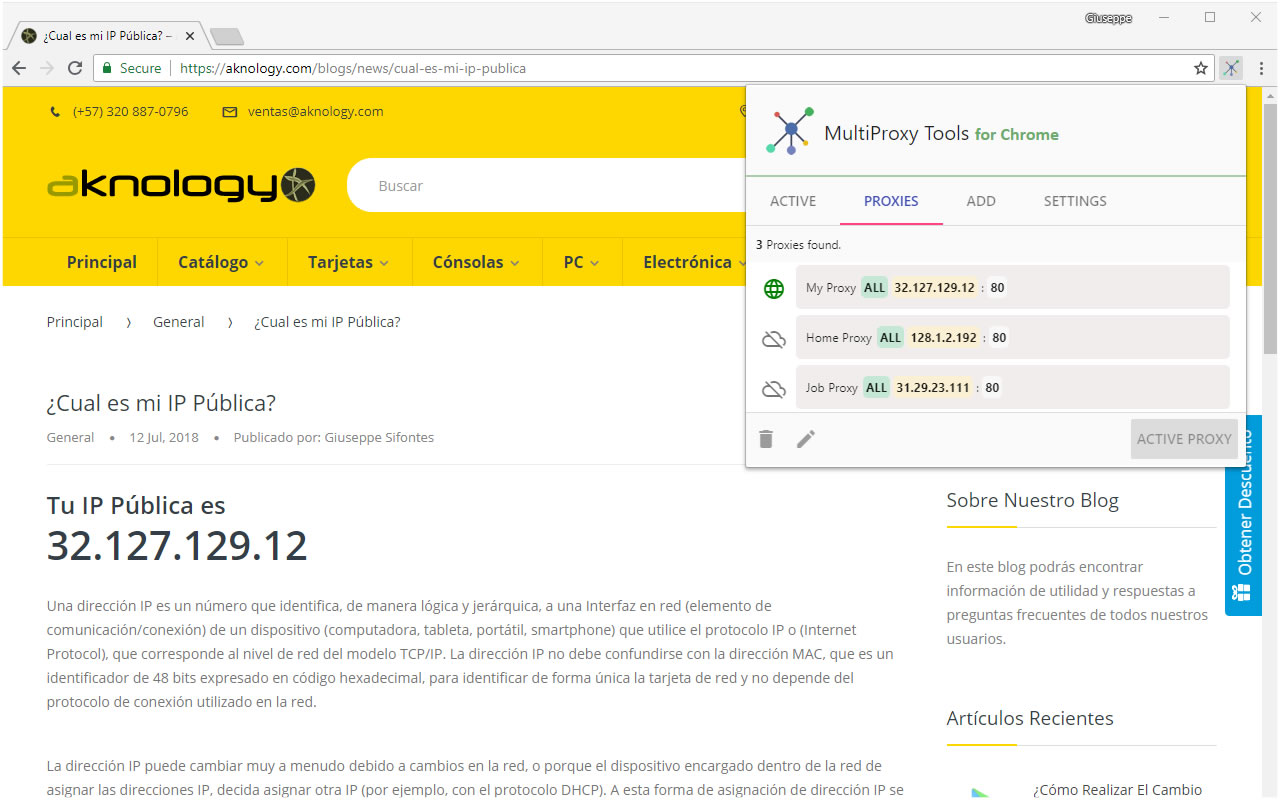Open the Obtener Descuento side tab
Screen dimensions: 1280x800
1243,515
